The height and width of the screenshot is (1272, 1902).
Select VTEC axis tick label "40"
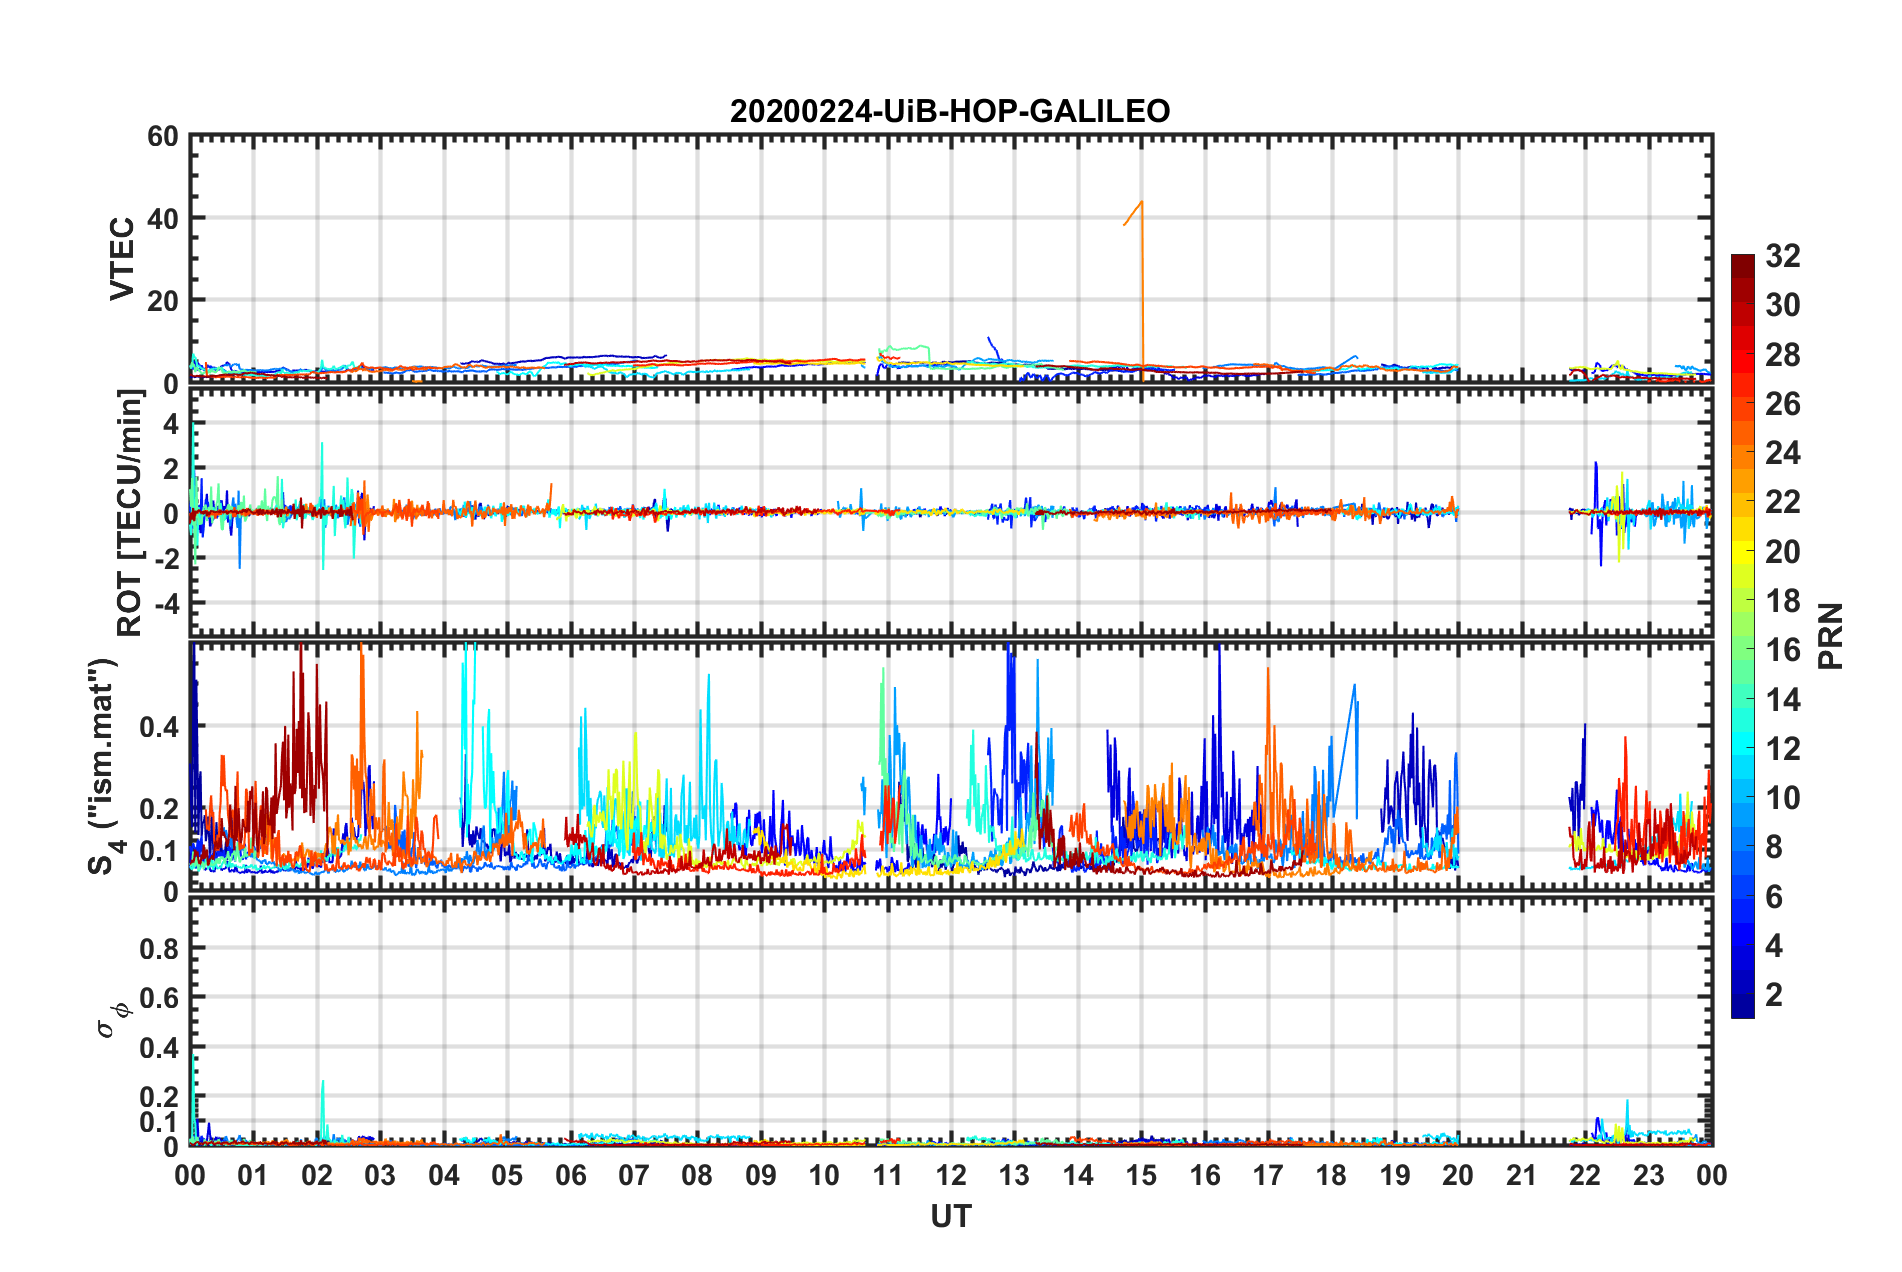point(163,218)
